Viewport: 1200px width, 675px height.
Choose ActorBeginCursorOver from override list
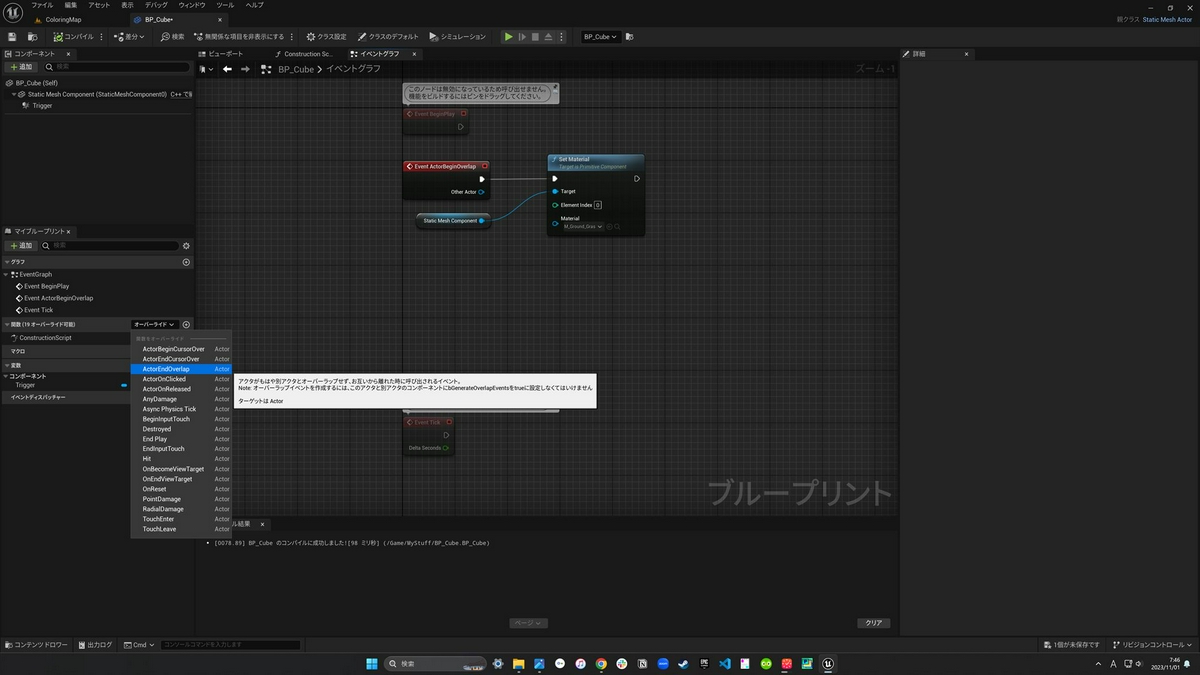tap(181, 349)
